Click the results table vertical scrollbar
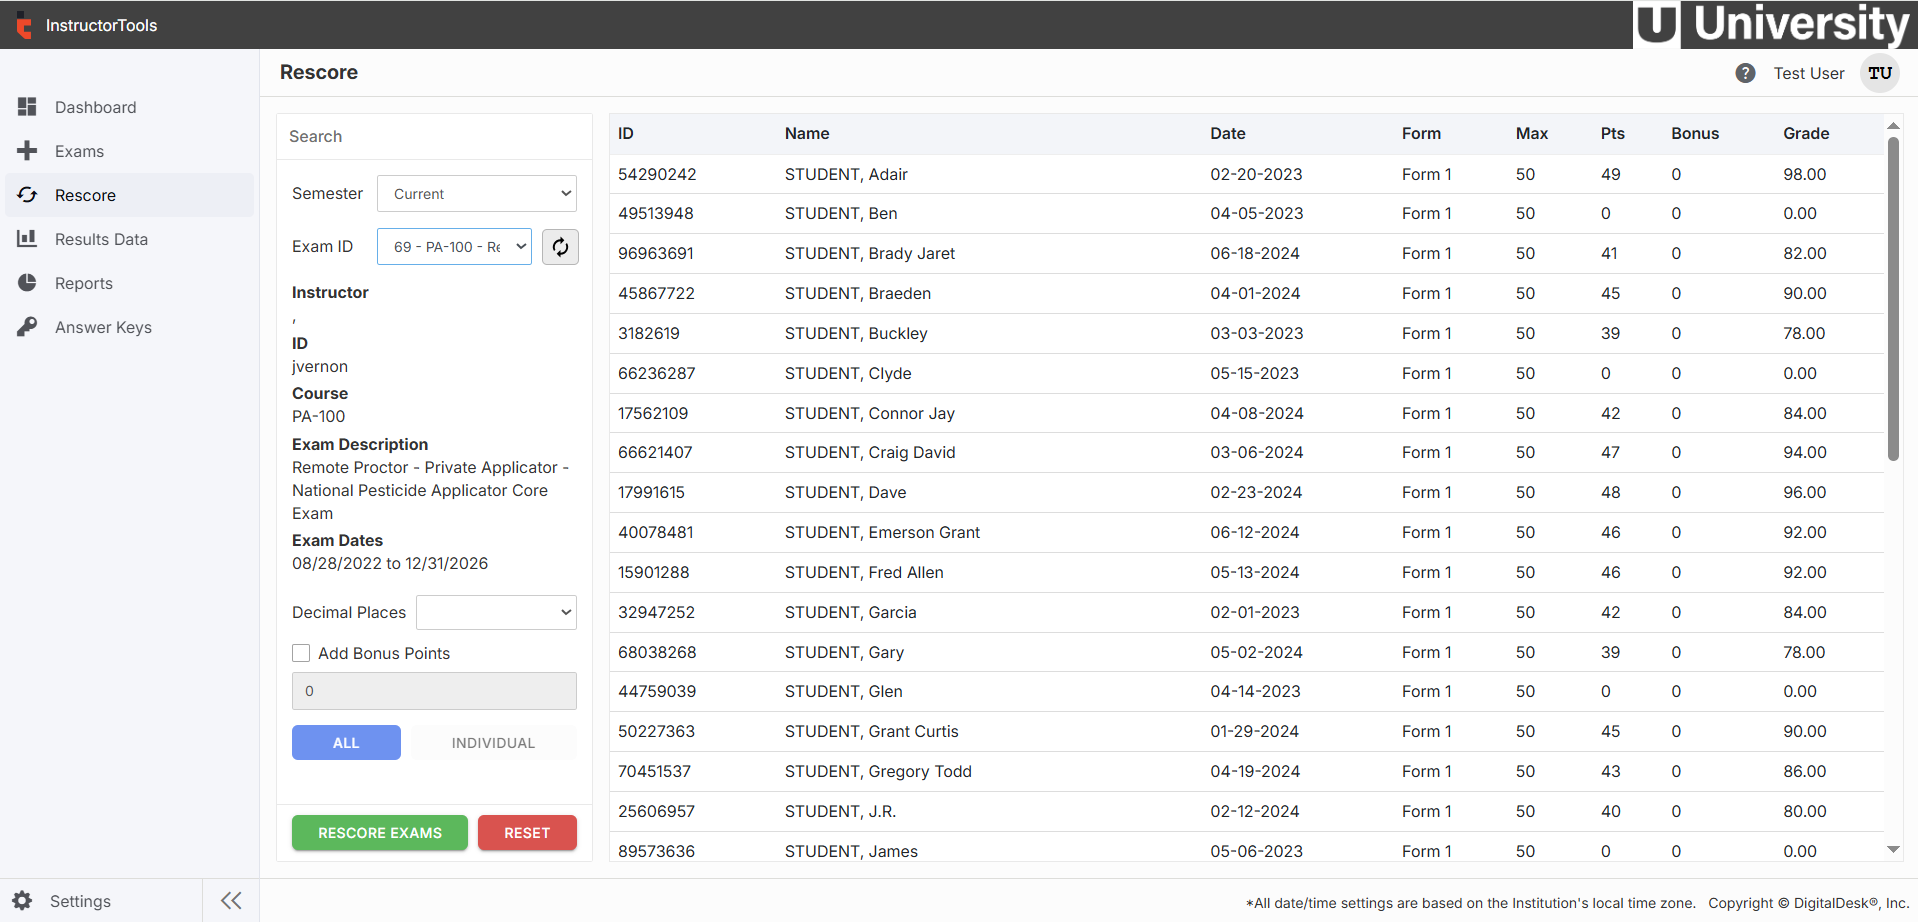Image resolution: width=1918 pixels, height=922 pixels. pos(1892,300)
